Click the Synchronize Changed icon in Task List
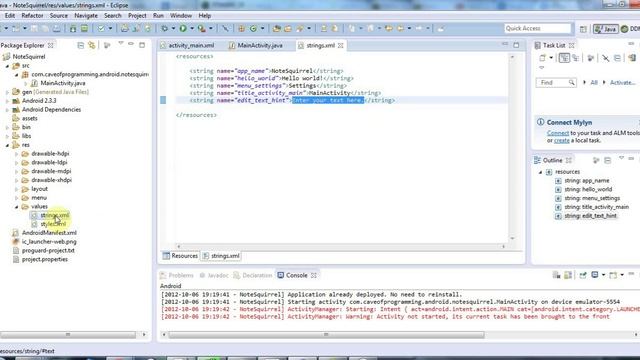 [x=632, y=58]
